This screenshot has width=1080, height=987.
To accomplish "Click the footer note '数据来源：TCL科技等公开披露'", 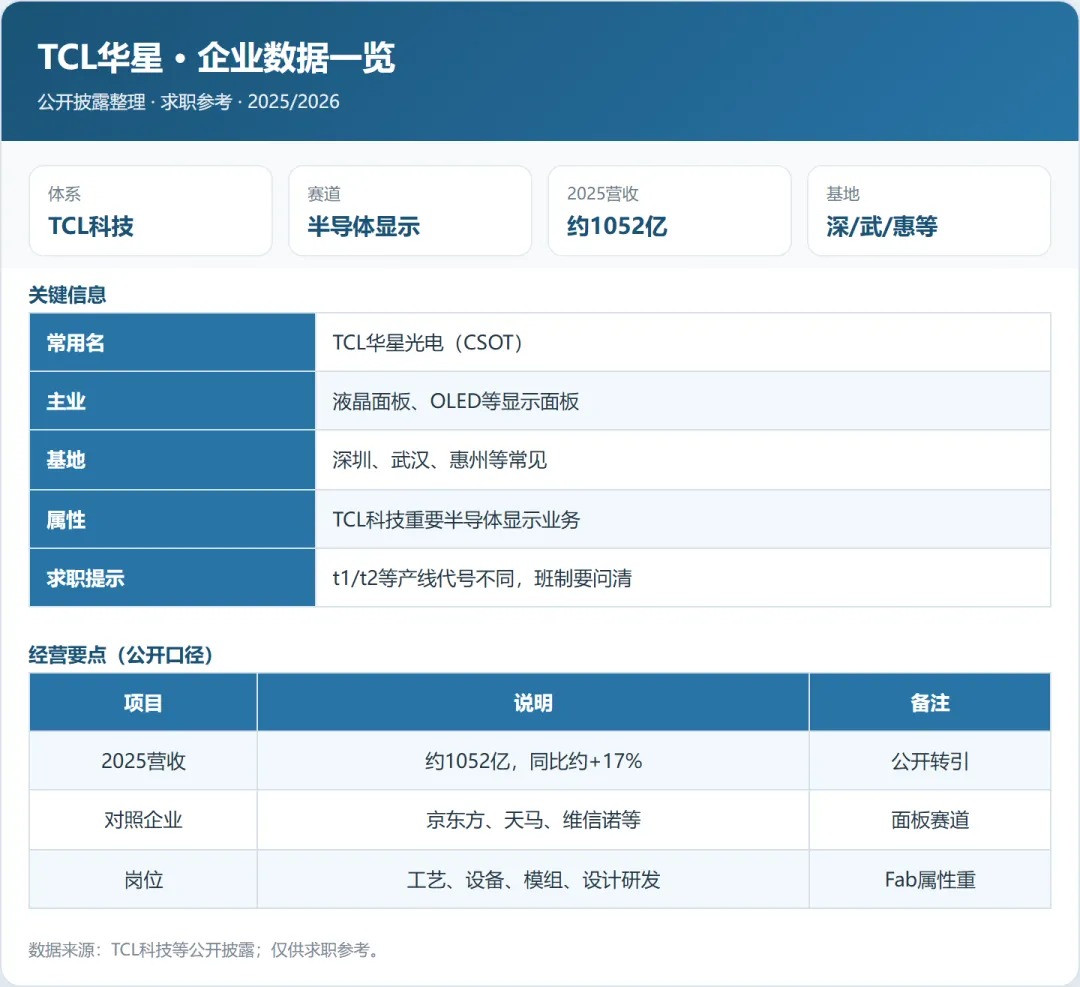I will [x=141, y=950].
